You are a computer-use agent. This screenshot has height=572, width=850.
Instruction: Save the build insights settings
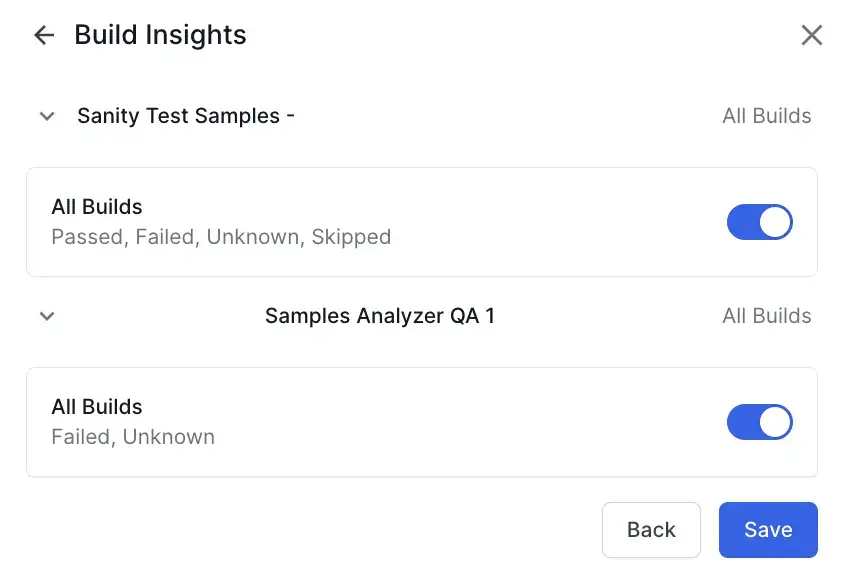coord(767,530)
